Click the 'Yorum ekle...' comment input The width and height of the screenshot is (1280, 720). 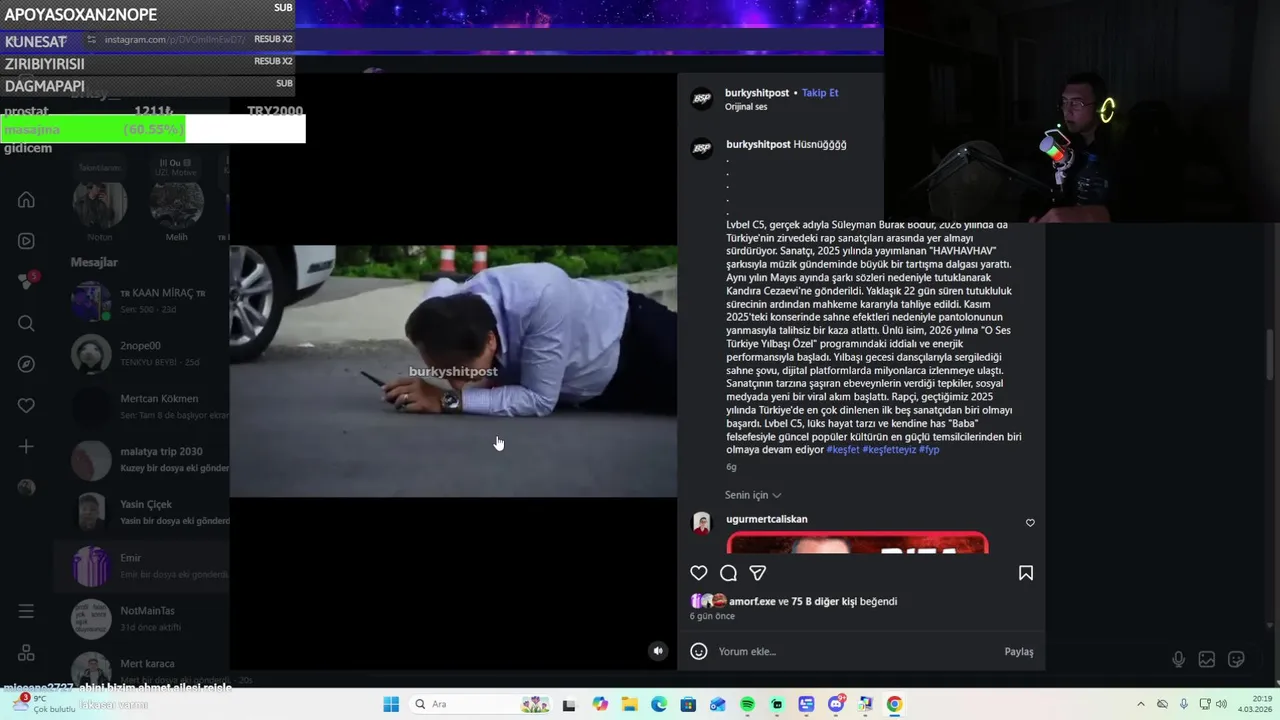855,651
